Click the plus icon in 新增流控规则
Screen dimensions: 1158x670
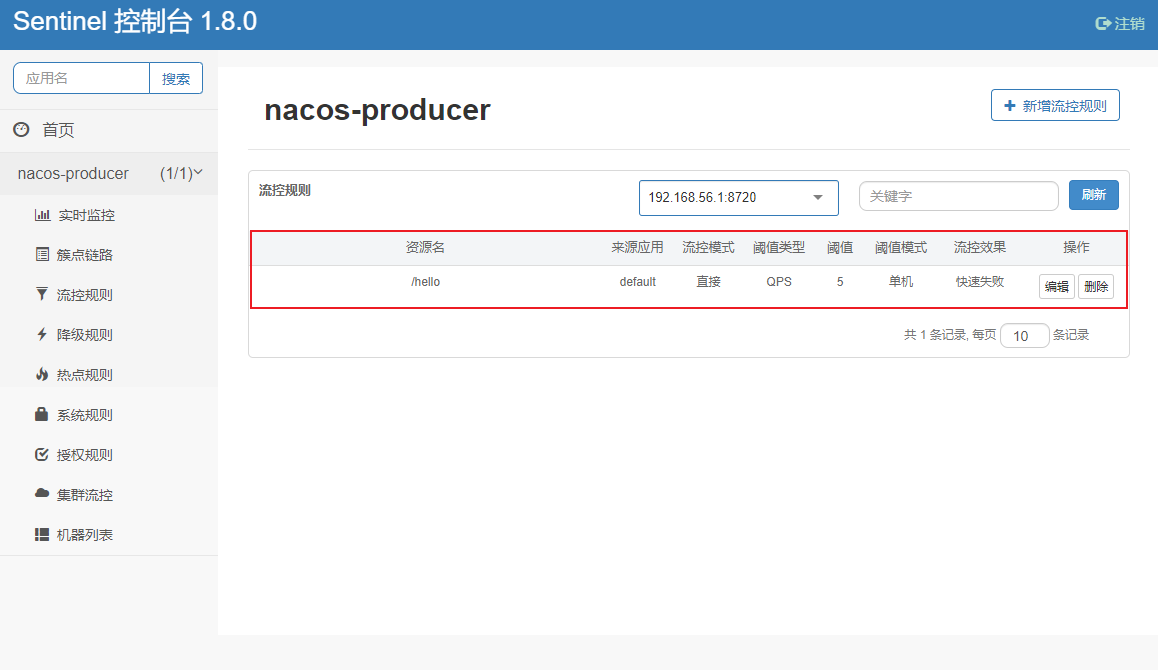pyautogui.click(x=1010, y=106)
